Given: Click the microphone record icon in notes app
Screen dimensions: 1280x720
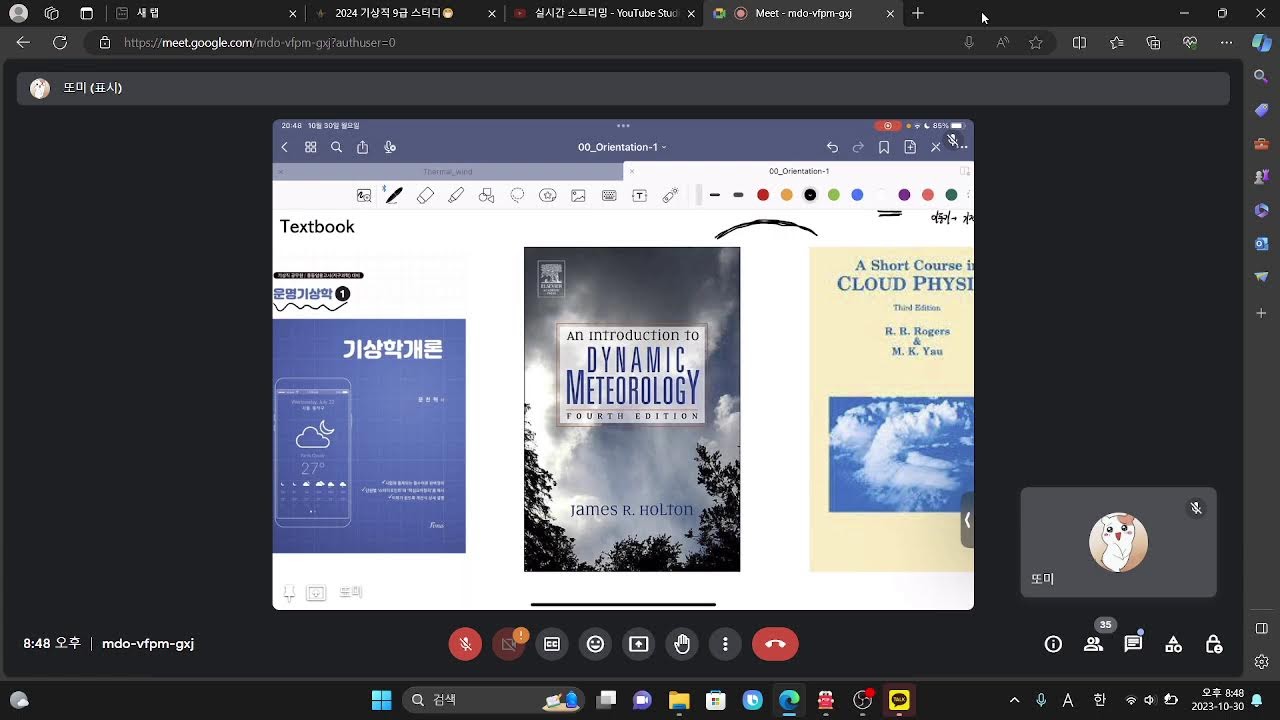Looking at the screenshot, I should coord(390,147).
